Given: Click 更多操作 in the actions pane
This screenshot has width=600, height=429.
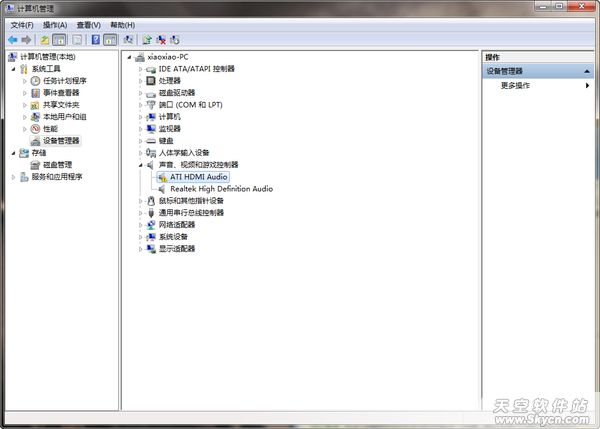Looking at the screenshot, I should coord(515,86).
